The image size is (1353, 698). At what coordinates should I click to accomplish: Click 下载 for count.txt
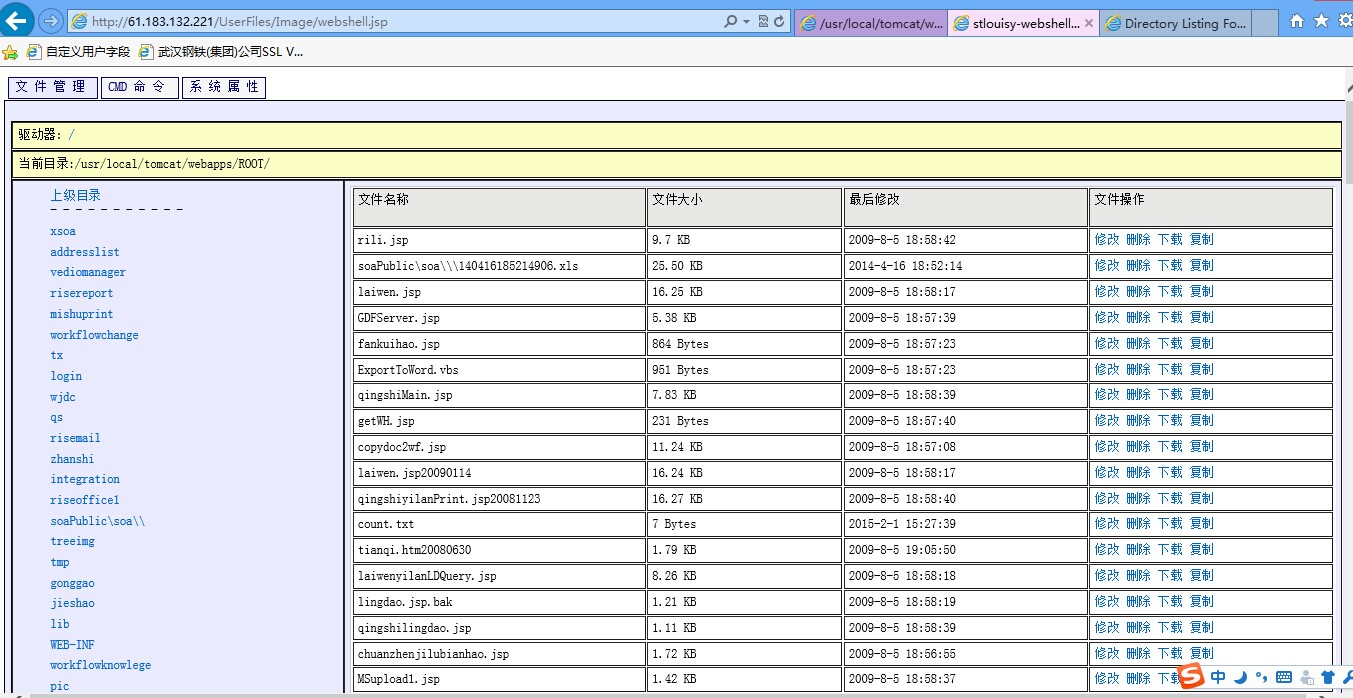coord(1170,524)
